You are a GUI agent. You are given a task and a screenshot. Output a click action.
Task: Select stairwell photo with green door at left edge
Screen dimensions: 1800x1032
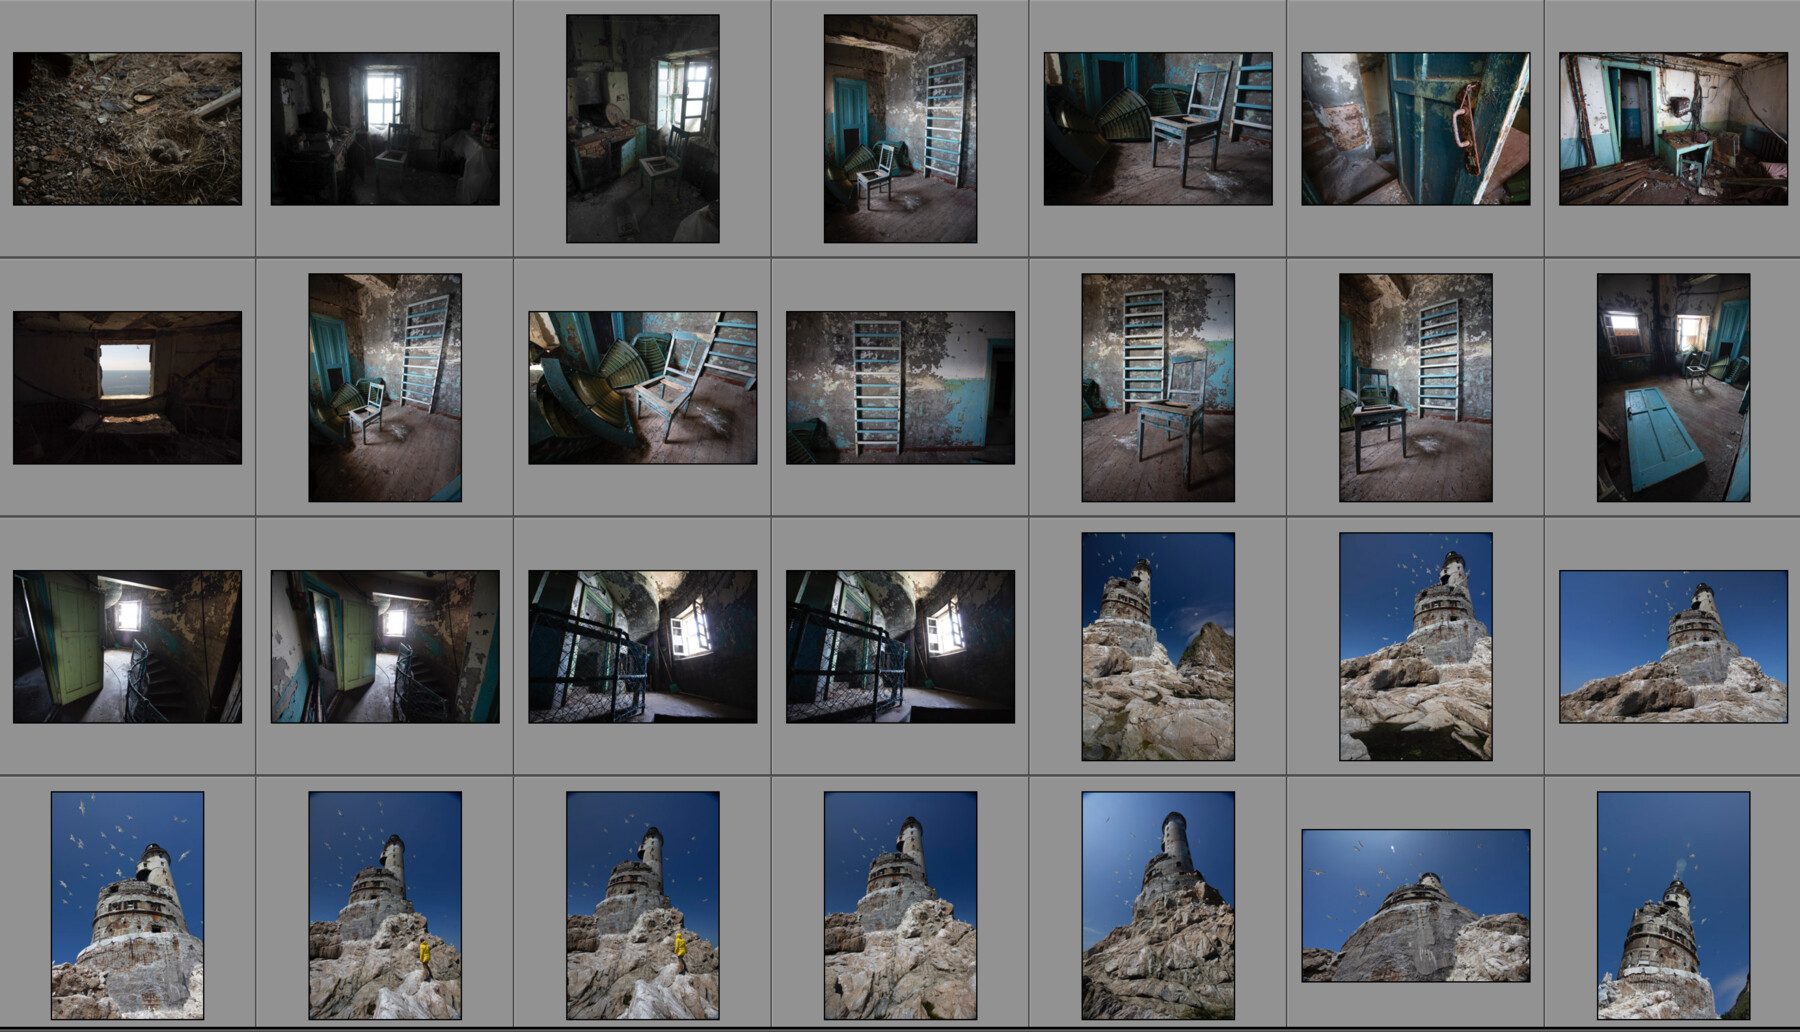click(127, 647)
